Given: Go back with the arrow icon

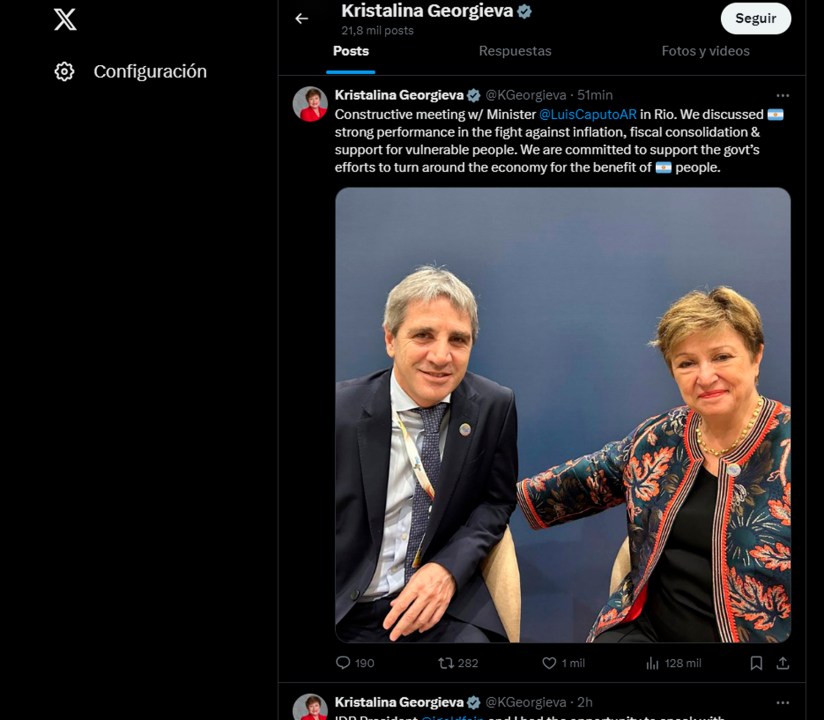Looking at the screenshot, I should coord(301,18).
